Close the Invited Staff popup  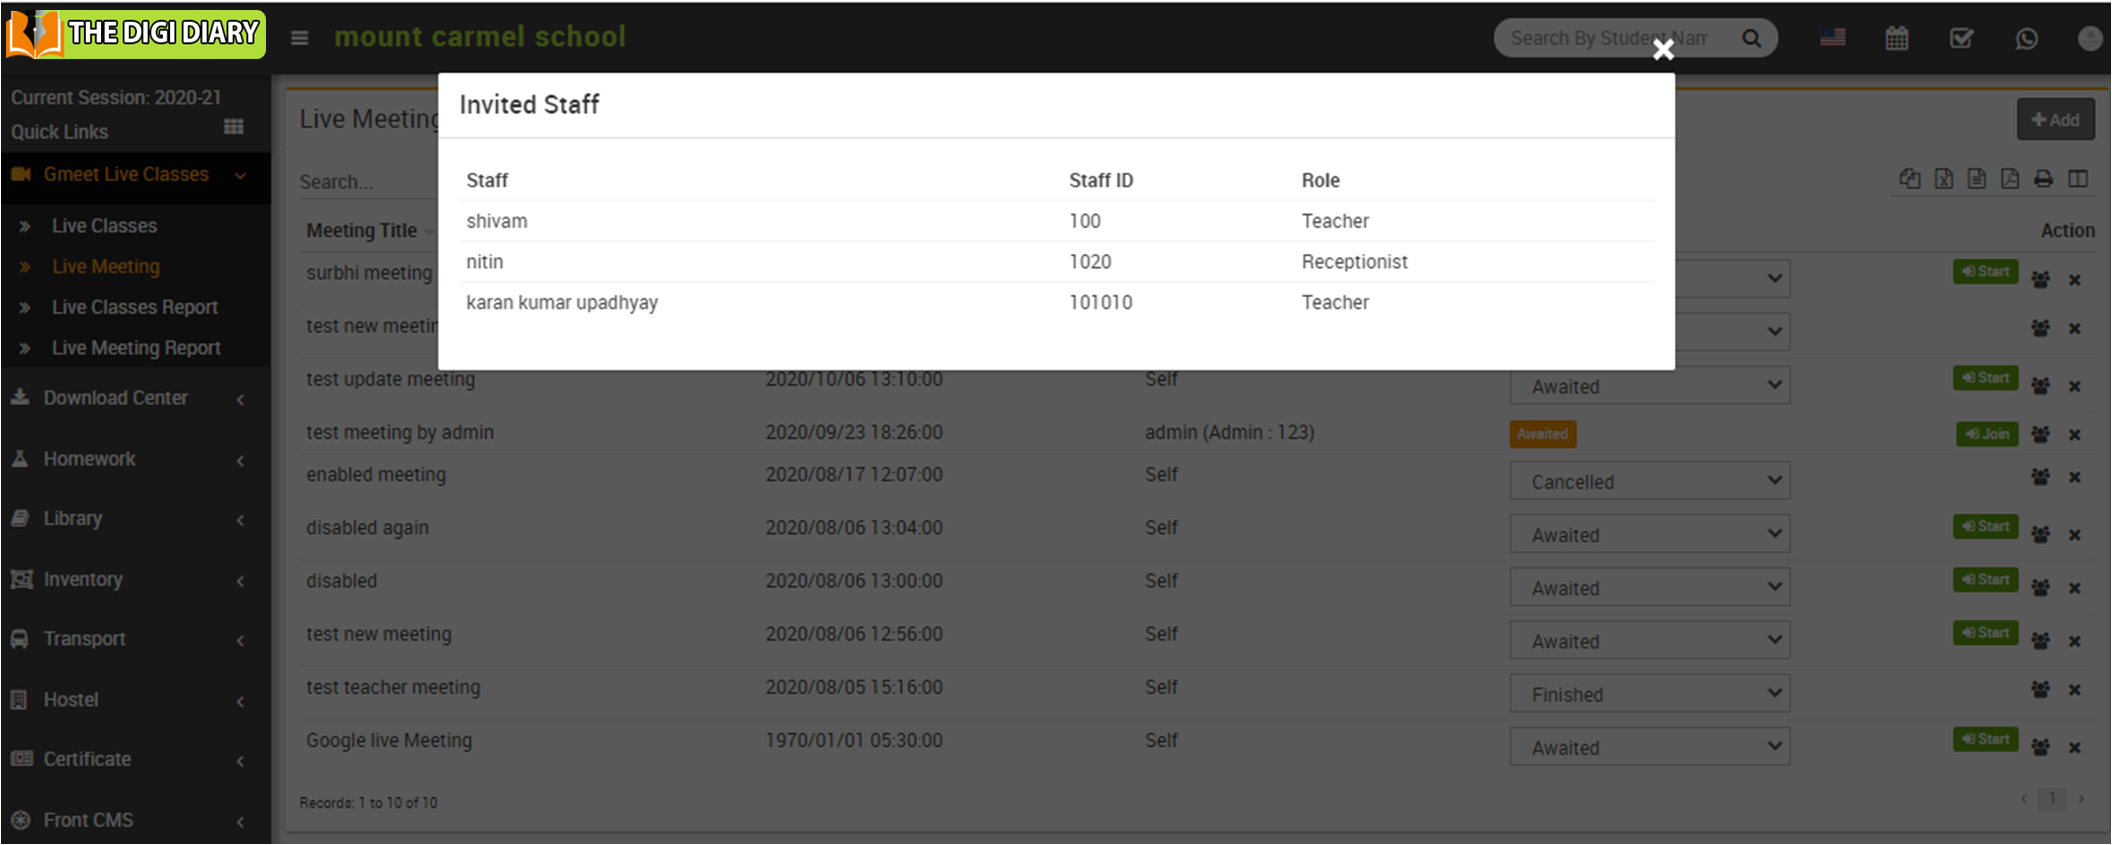click(1662, 50)
